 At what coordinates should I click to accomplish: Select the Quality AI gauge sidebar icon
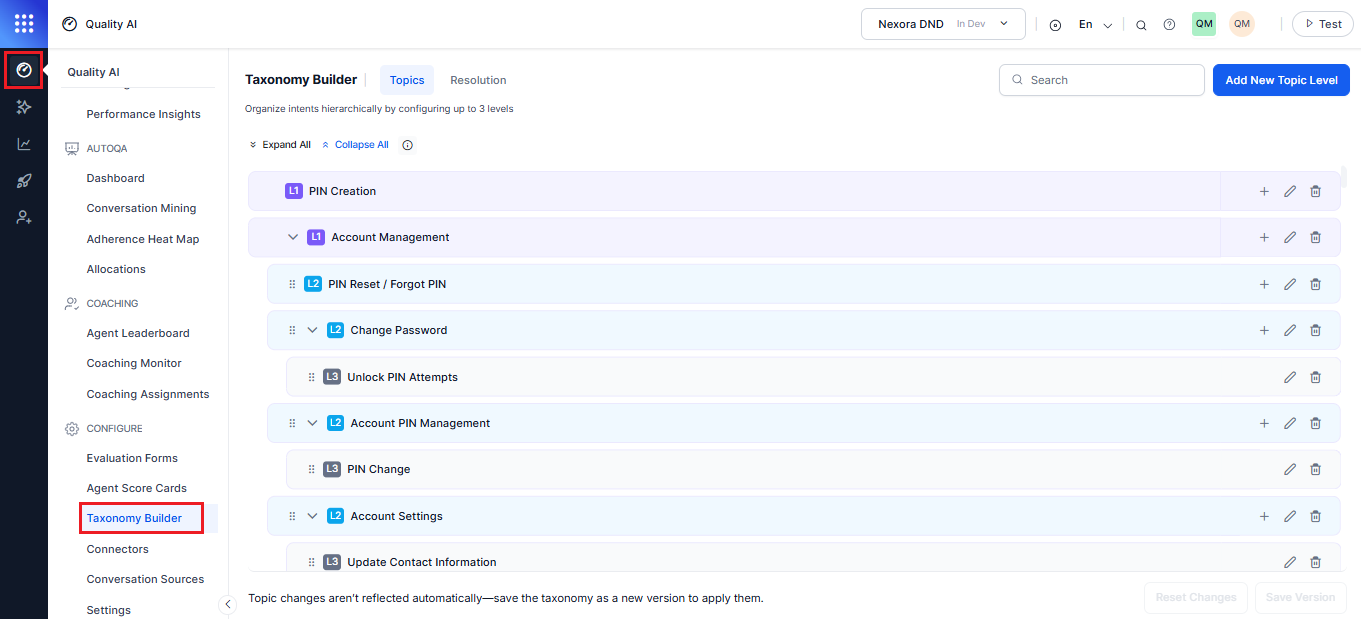[x=24, y=70]
